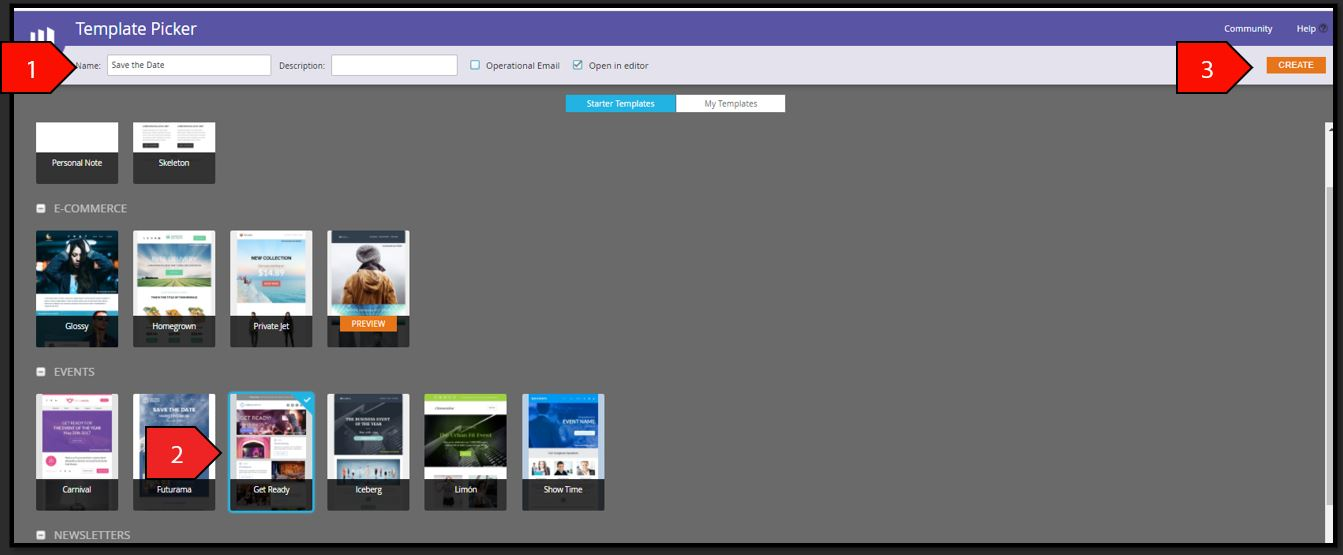Image resolution: width=1343 pixels, height=555 pixels.
Task: Click the Template Picker title text
Action: (136, 29)
